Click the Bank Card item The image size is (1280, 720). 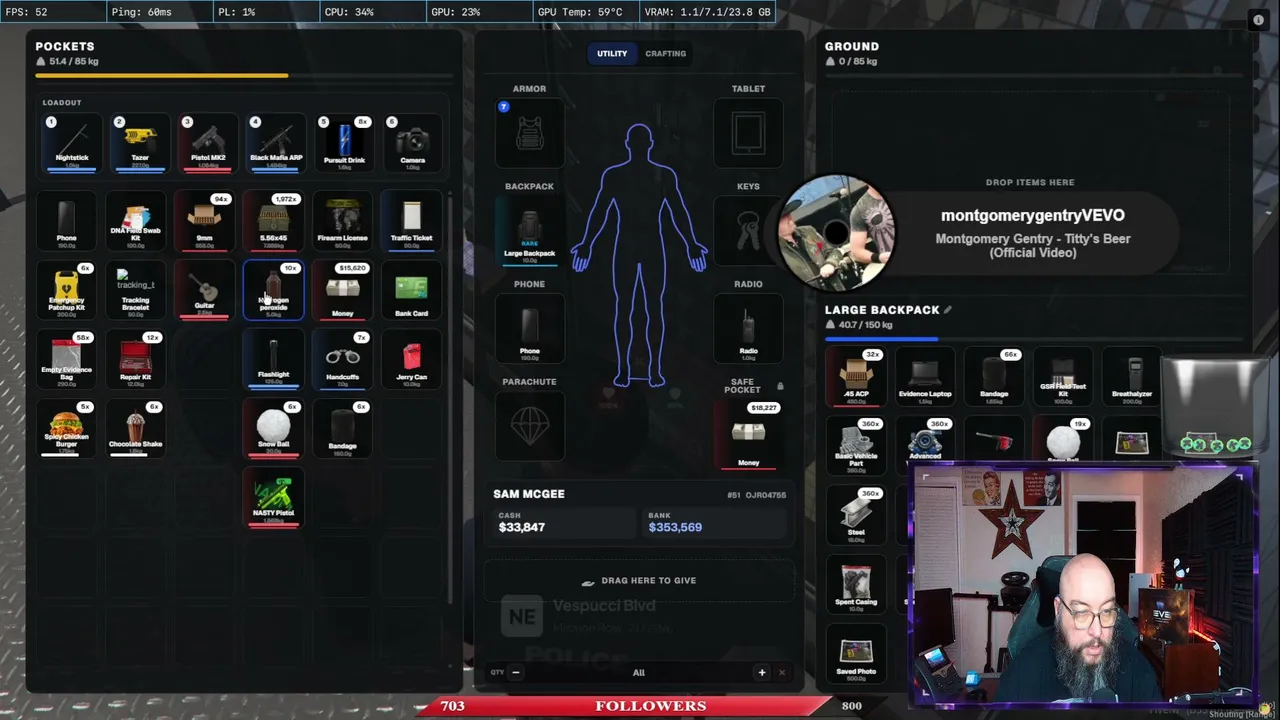tap(411, 291)
